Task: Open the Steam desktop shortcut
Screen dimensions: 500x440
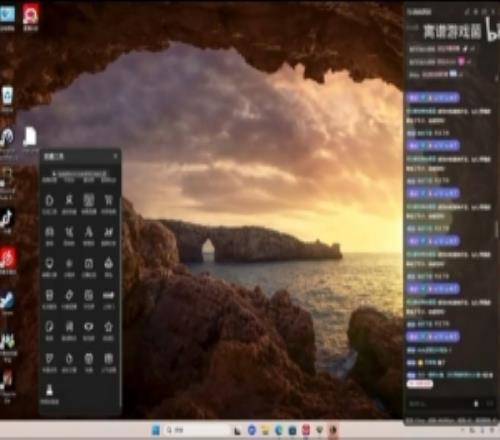Action: pyautogui.click(x=7, y=301)
